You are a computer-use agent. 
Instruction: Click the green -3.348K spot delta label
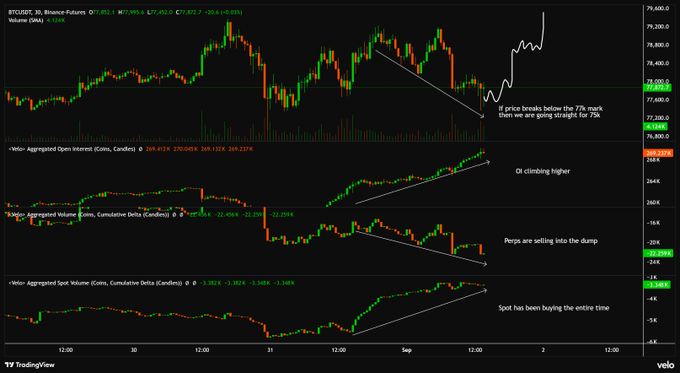pyautogui.click(x=657, y=285)
